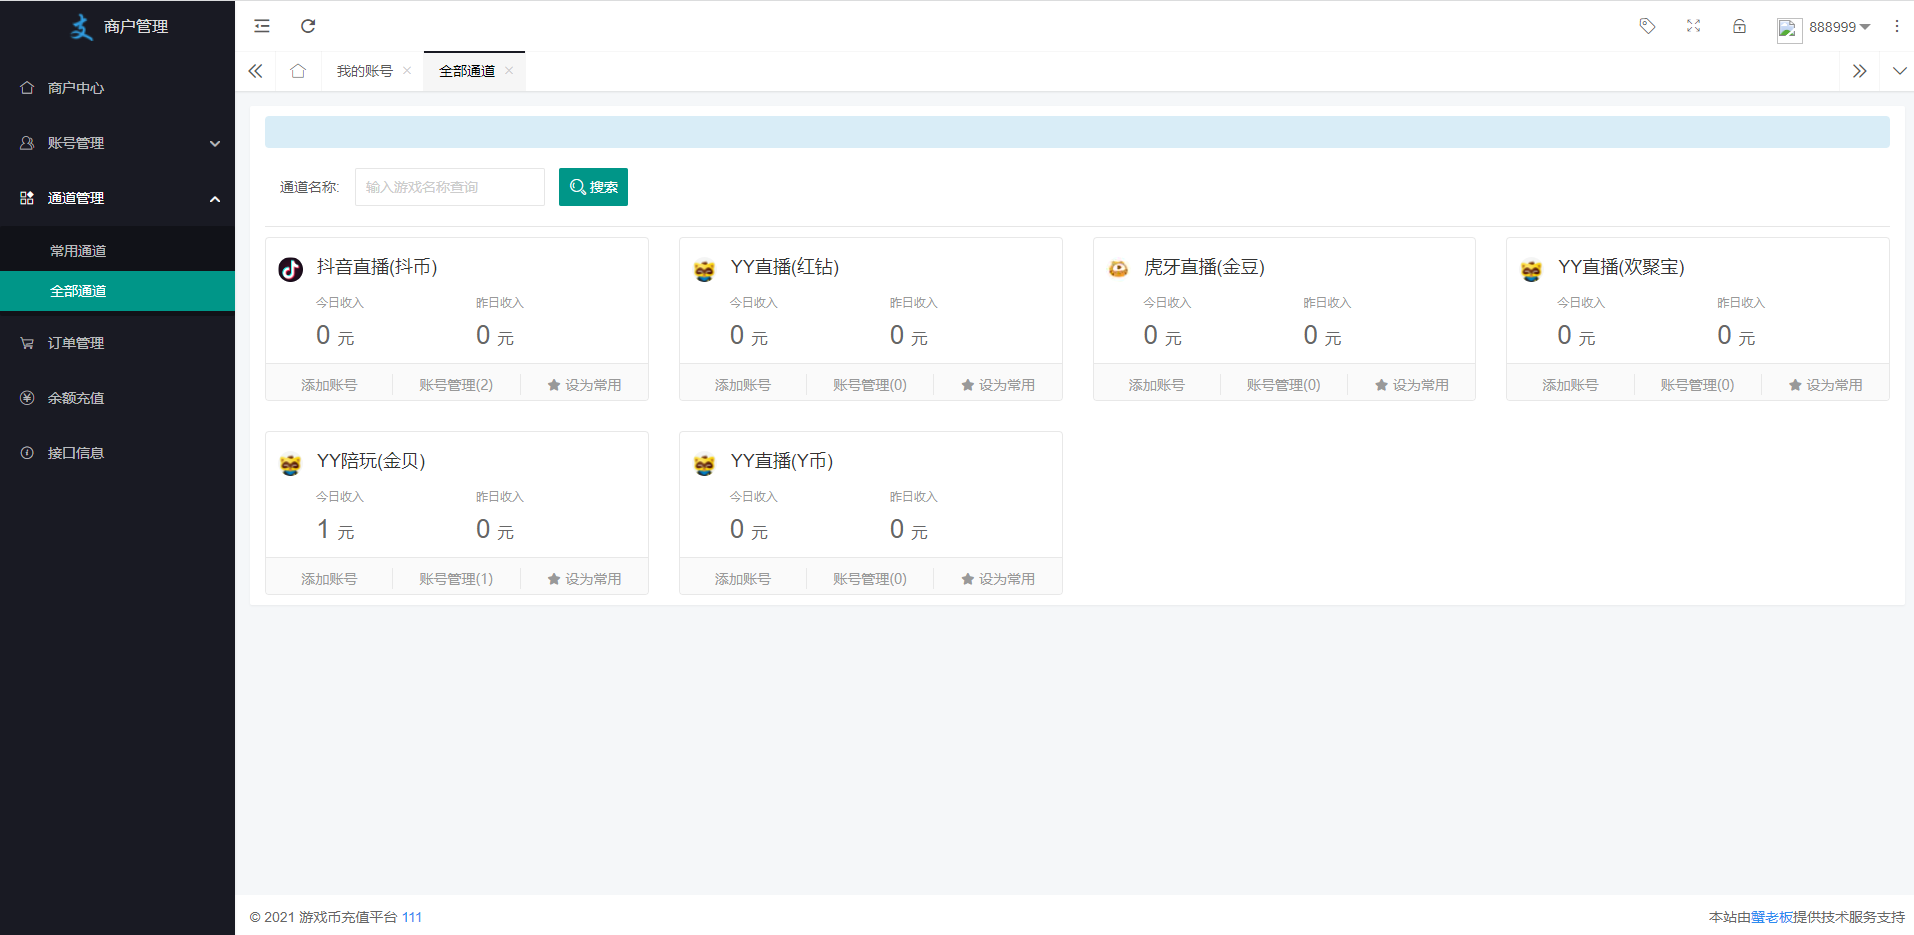This screenshot has width=1914, height=935.
Task: Click the tag icon in the top toolbar
Action: (1646, 25)
